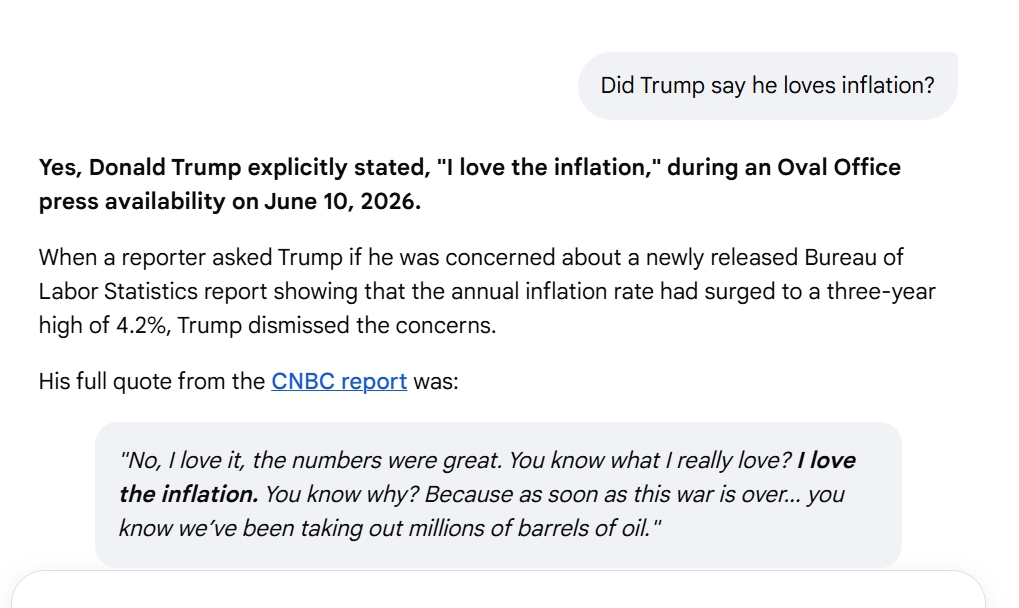The image size is (1019, 608).
Task: Click the date "June 10, 2026" in the bold answer
Action: pos(342,201)
